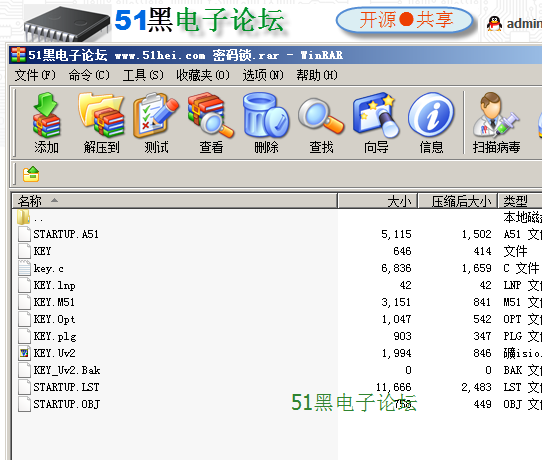This screenshot has width=542, height=460.
Task: Click the packed size value 2,483
Action: coord(476,387)
